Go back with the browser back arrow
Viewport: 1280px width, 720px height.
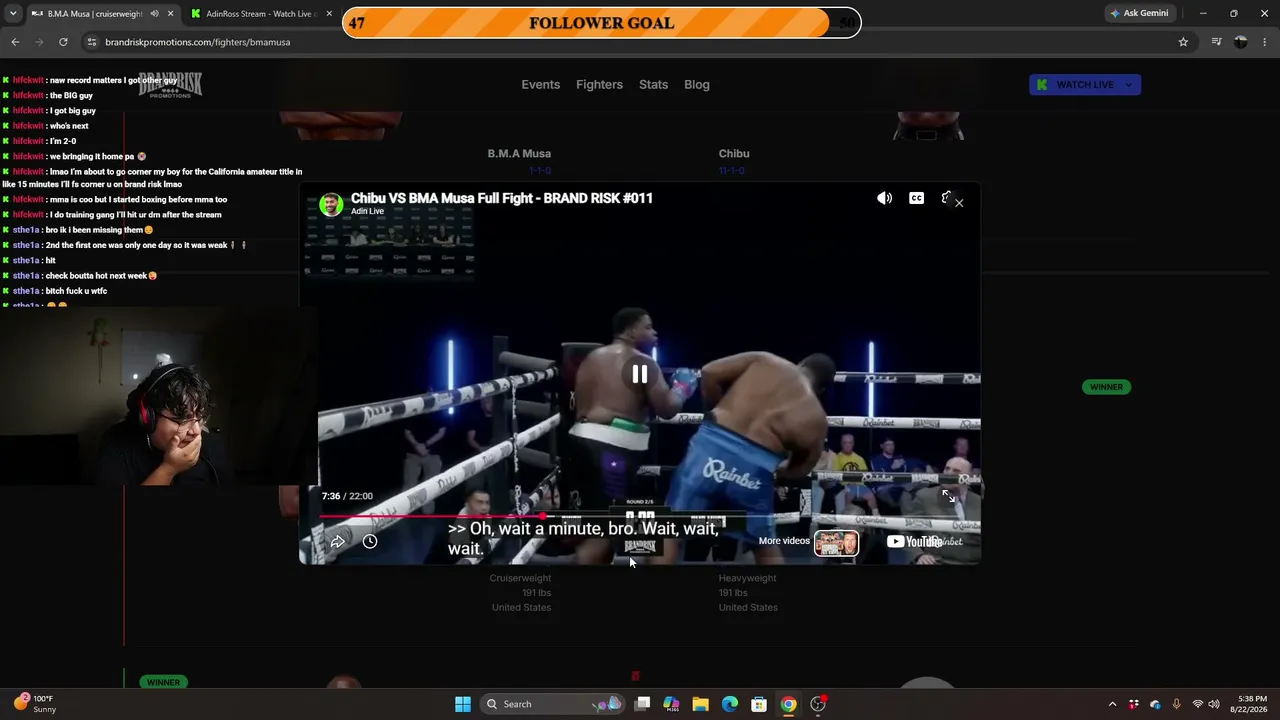tap(15, 42)
